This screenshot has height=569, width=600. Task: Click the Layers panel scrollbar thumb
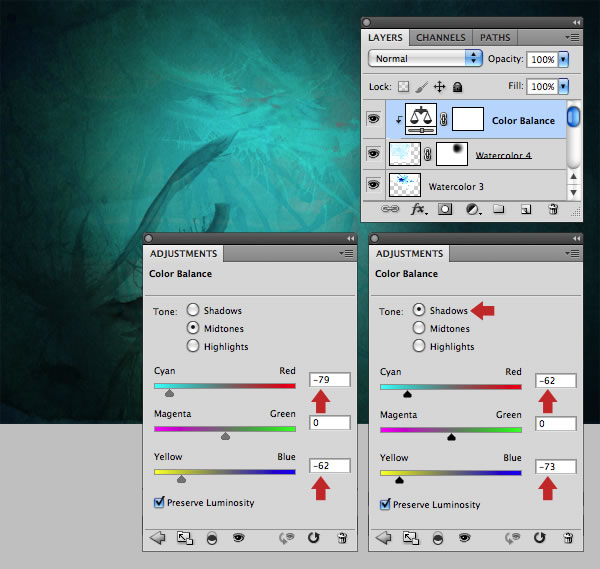tap(573, 116)
